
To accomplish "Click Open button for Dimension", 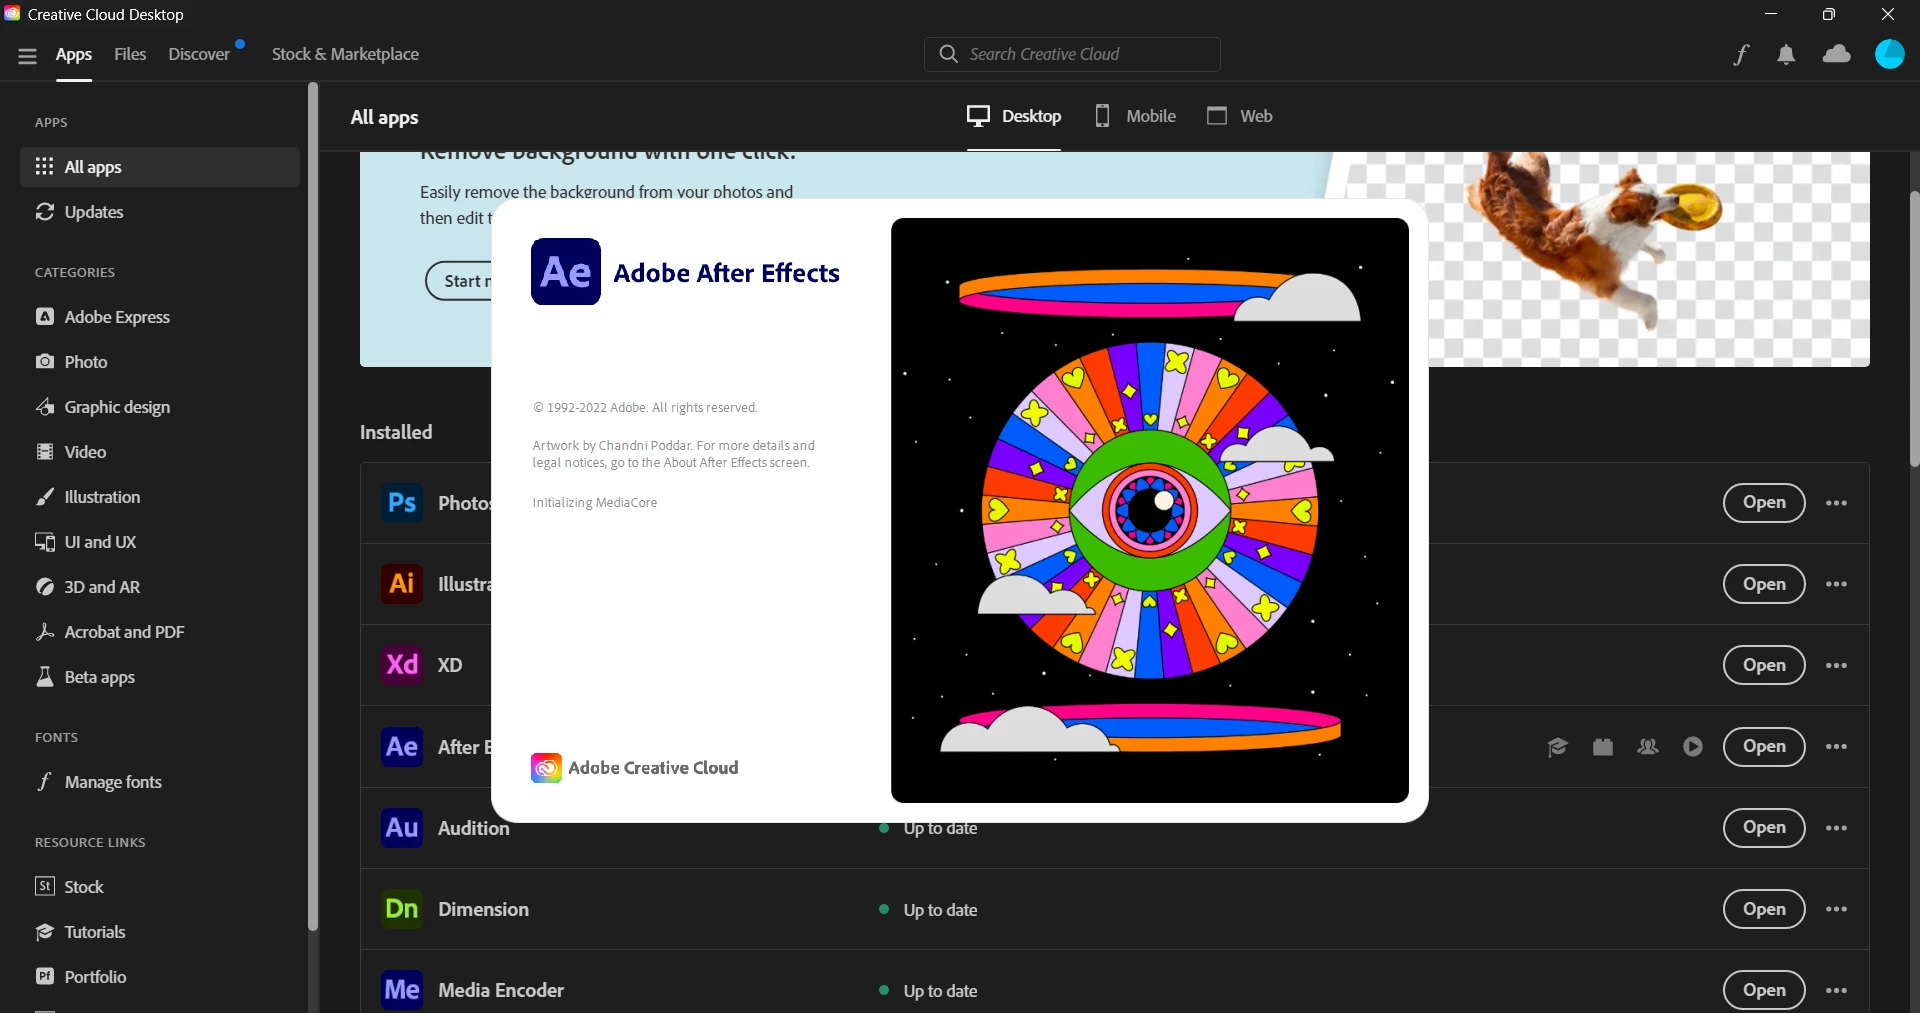I will click(x=1764, y=909).
